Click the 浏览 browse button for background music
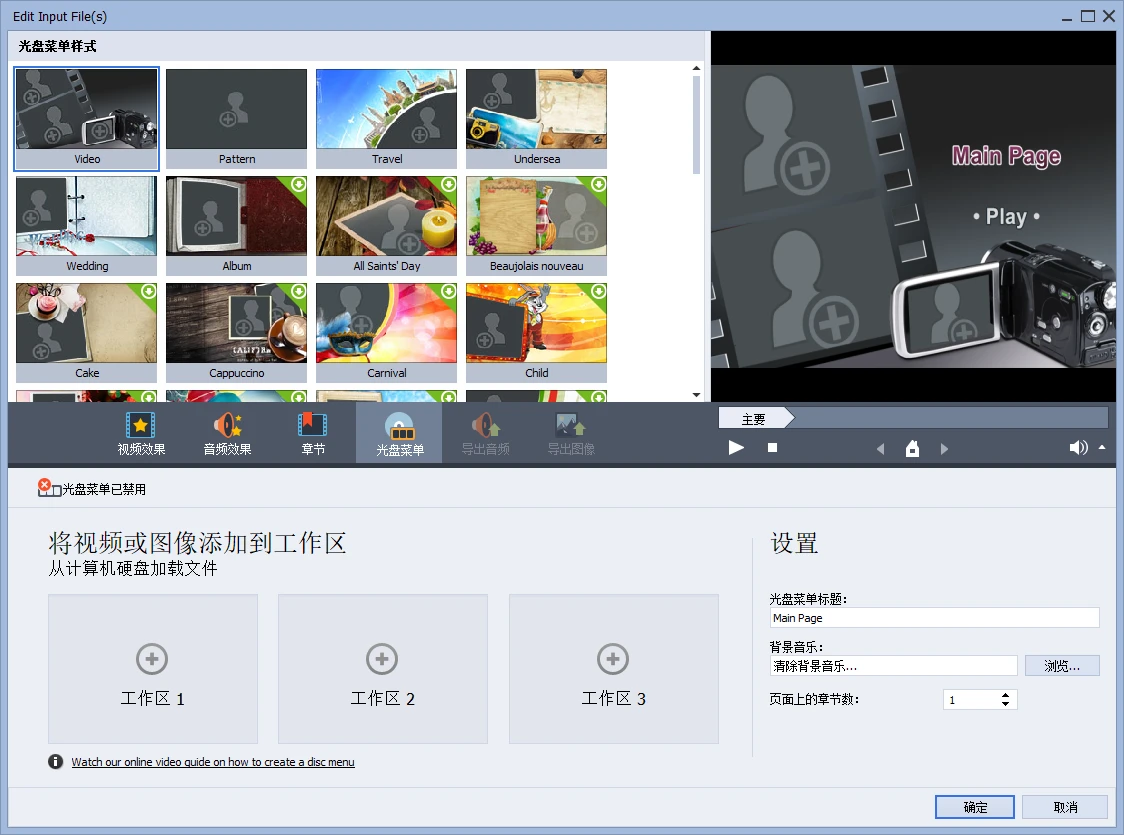 pos(1062,665)
